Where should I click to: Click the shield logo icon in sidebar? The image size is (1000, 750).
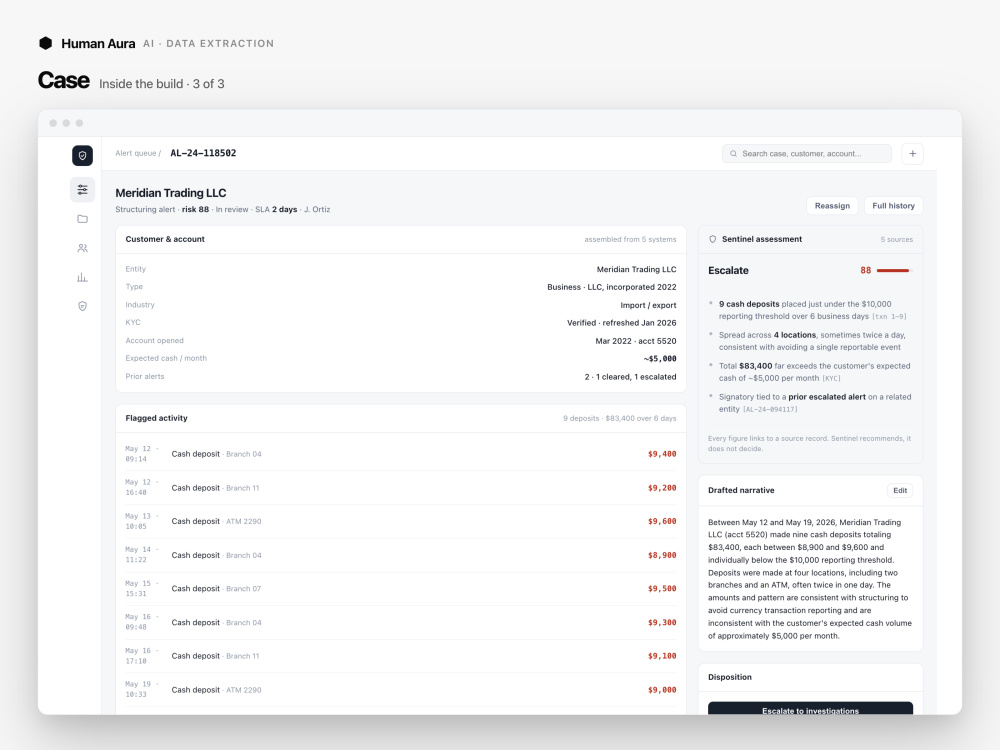tap(82, 156)
